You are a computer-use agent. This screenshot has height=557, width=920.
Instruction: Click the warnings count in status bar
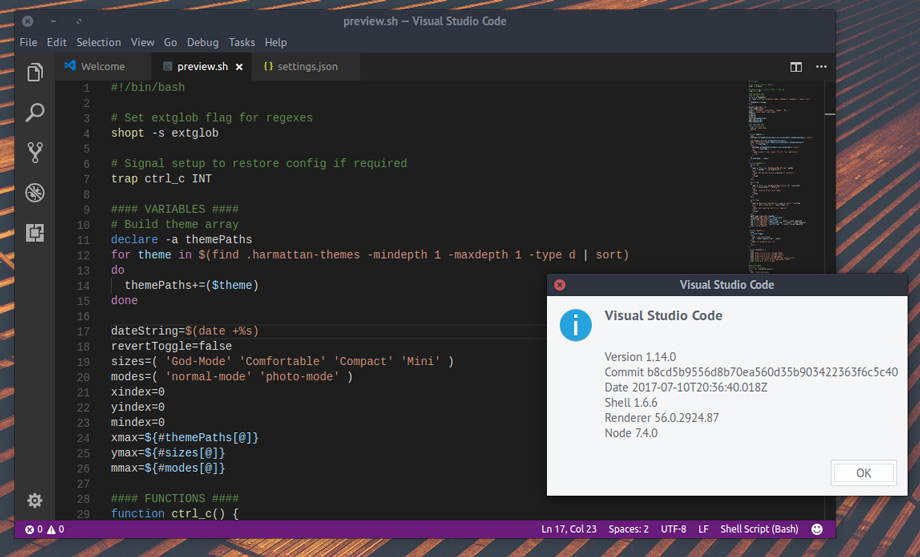(x=56, y=529)
